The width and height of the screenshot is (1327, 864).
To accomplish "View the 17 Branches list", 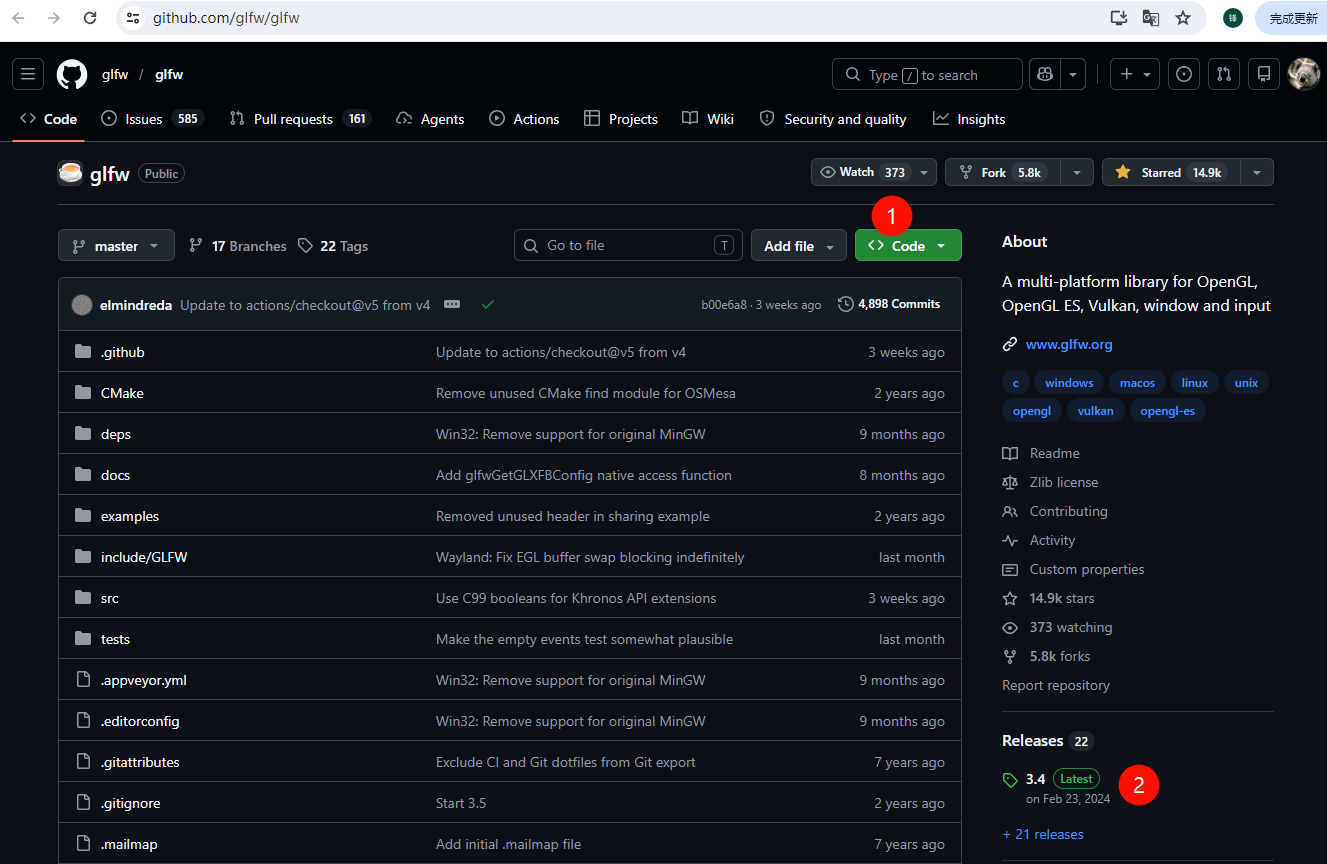I will coord(237,246).
